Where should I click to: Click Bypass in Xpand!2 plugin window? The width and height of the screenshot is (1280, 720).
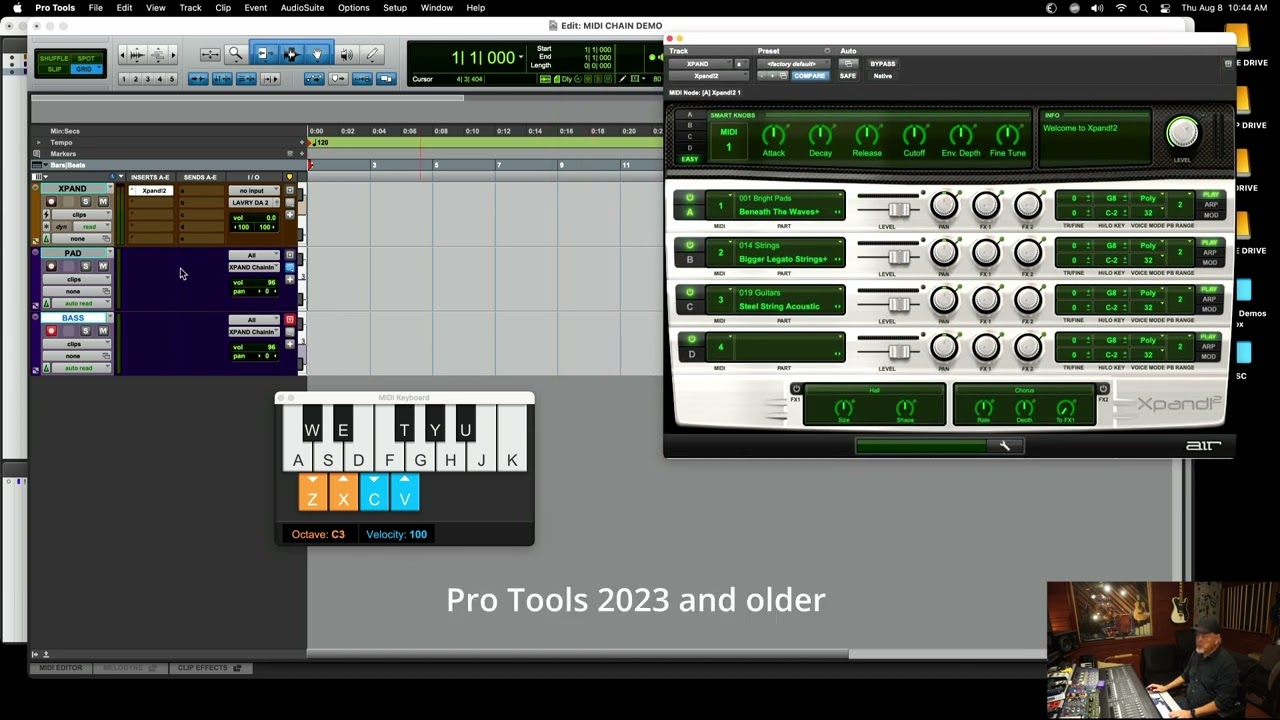coord(883,64)
